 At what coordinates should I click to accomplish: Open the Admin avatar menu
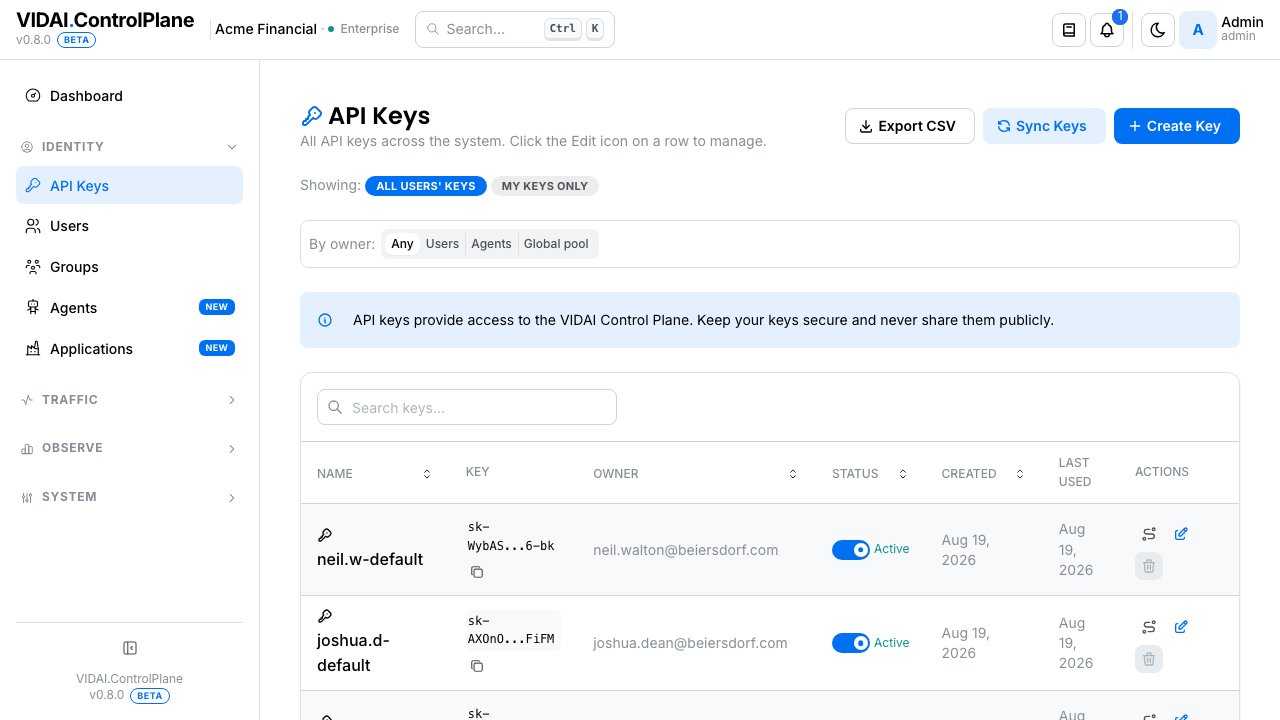(1198, 30)
